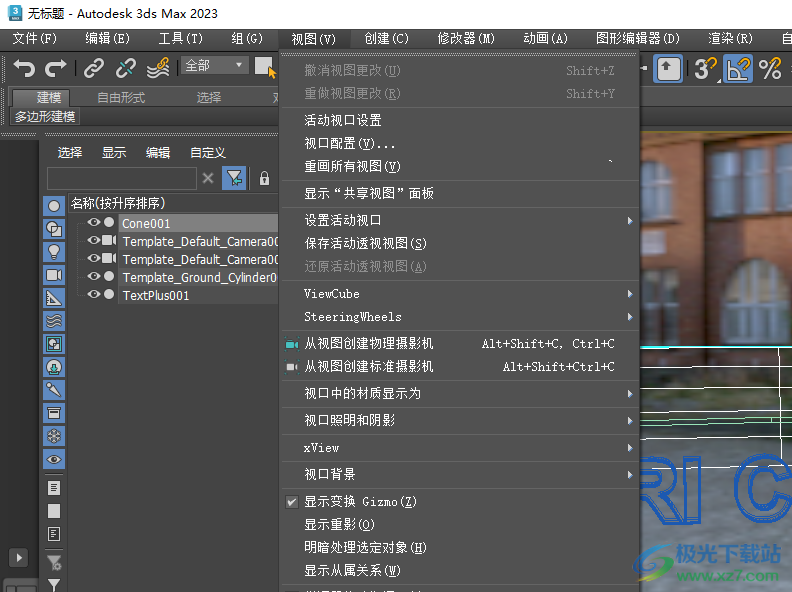Display hidden objects eye filter icon
Image resolution: width=792 pixels, height=592 pixels.
(x=54, y=459)
